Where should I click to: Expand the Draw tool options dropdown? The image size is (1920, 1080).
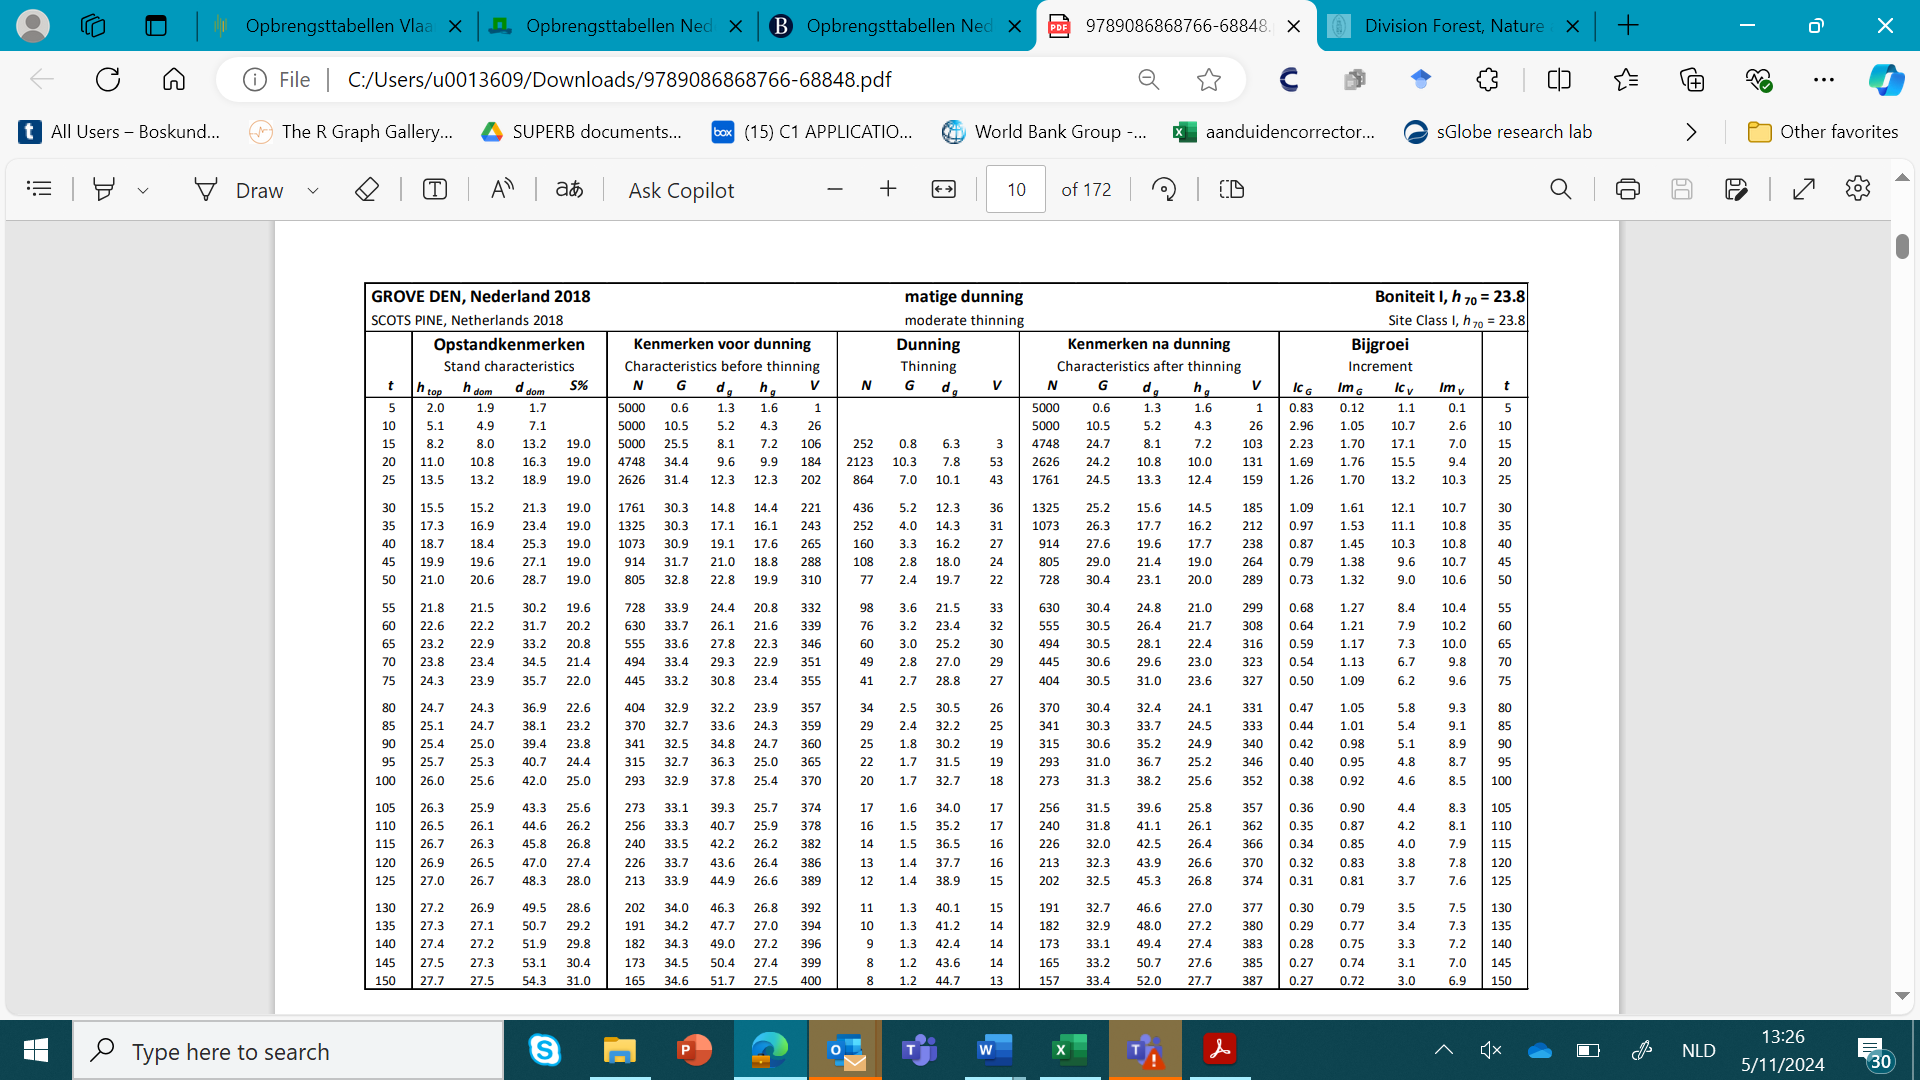313,190
